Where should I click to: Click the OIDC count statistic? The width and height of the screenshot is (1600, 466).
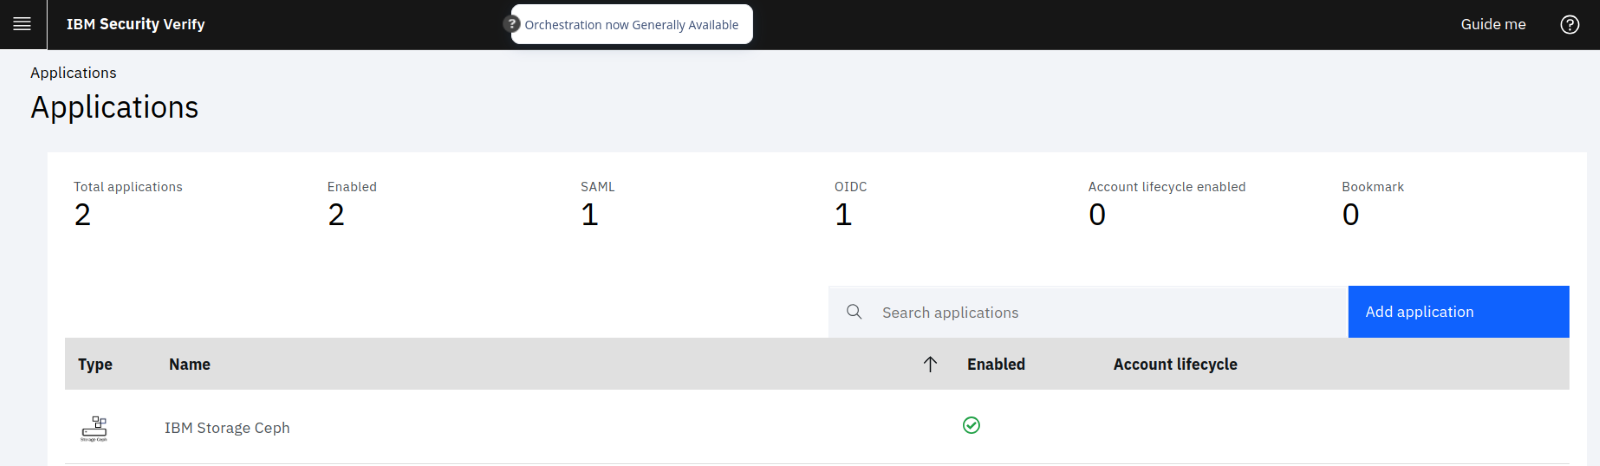[x=843, y=215]
